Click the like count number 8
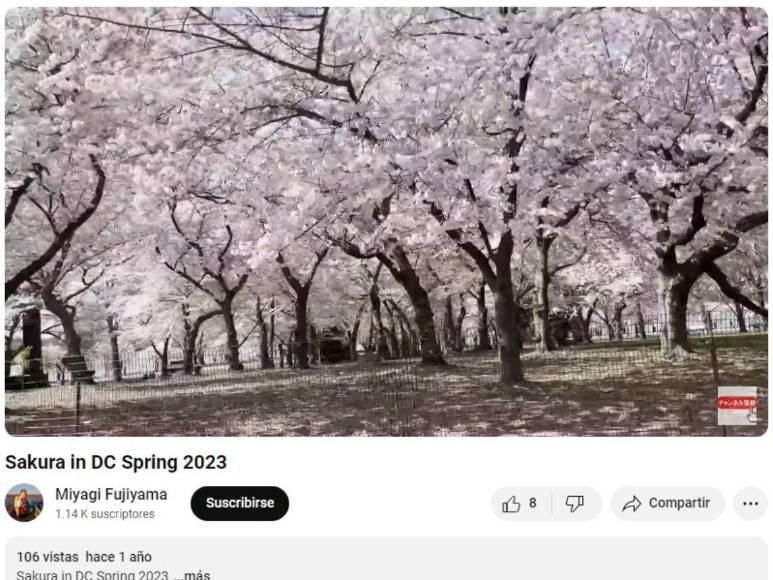The height and width of the screenshot is (580, 773). (x=532, y=503)
